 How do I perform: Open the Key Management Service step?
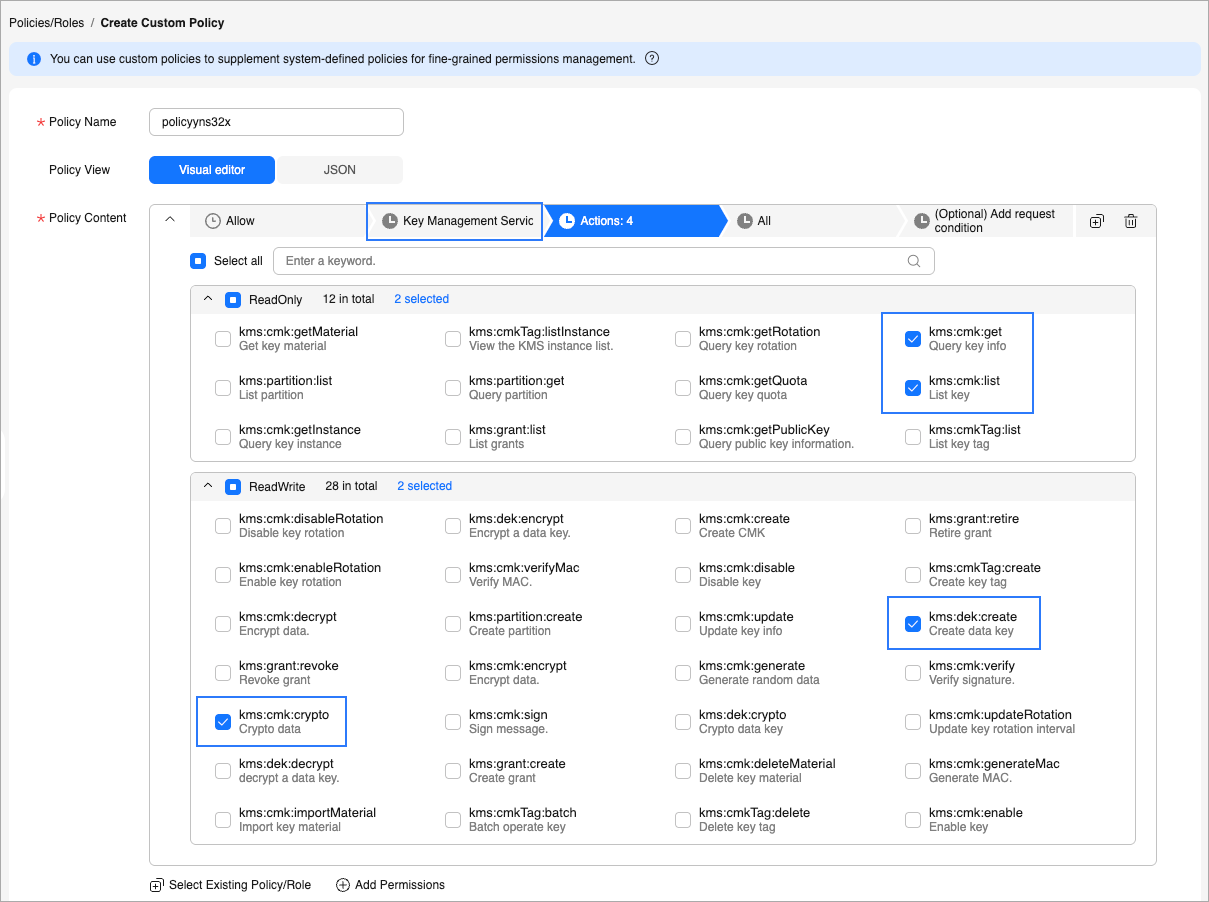(456, 221)
